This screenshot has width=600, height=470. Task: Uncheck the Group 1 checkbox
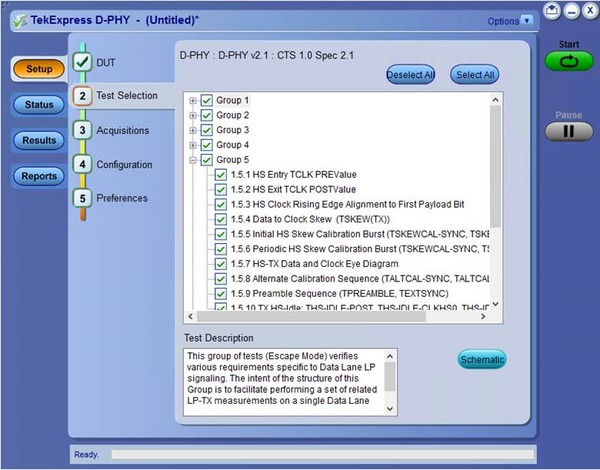pos(207,101)
